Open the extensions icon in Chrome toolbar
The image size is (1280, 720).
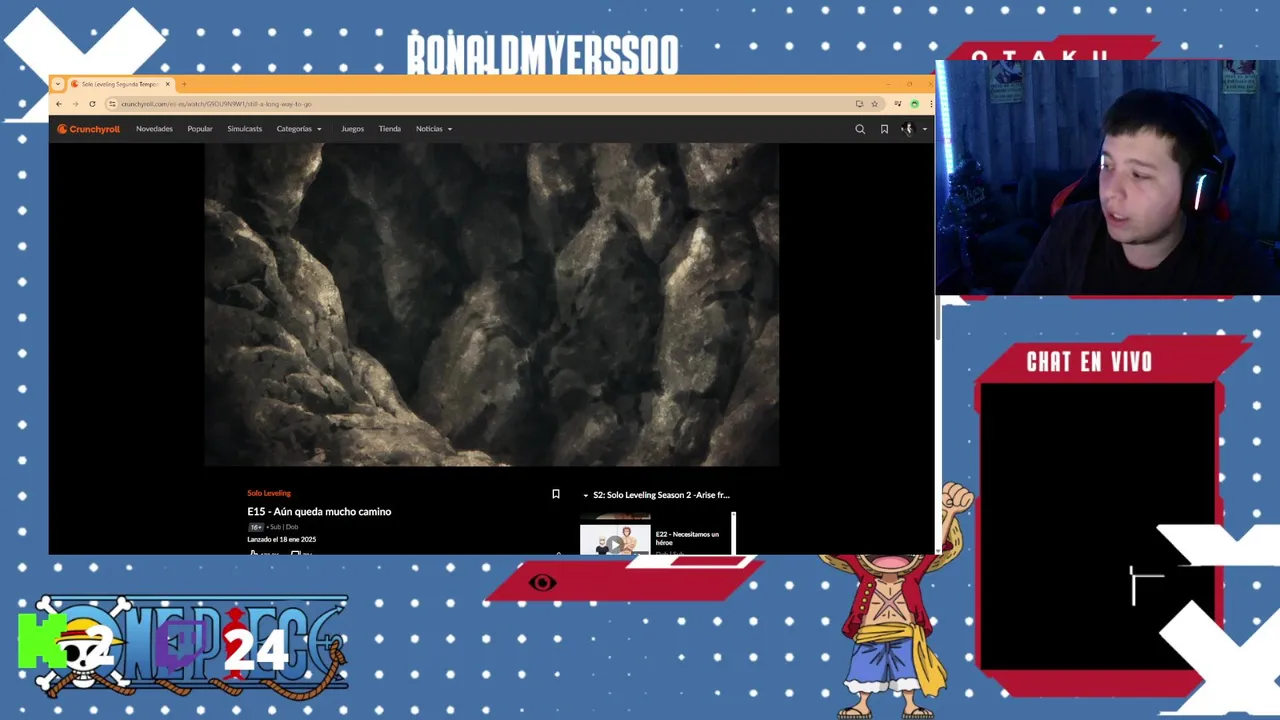(898, 104)
